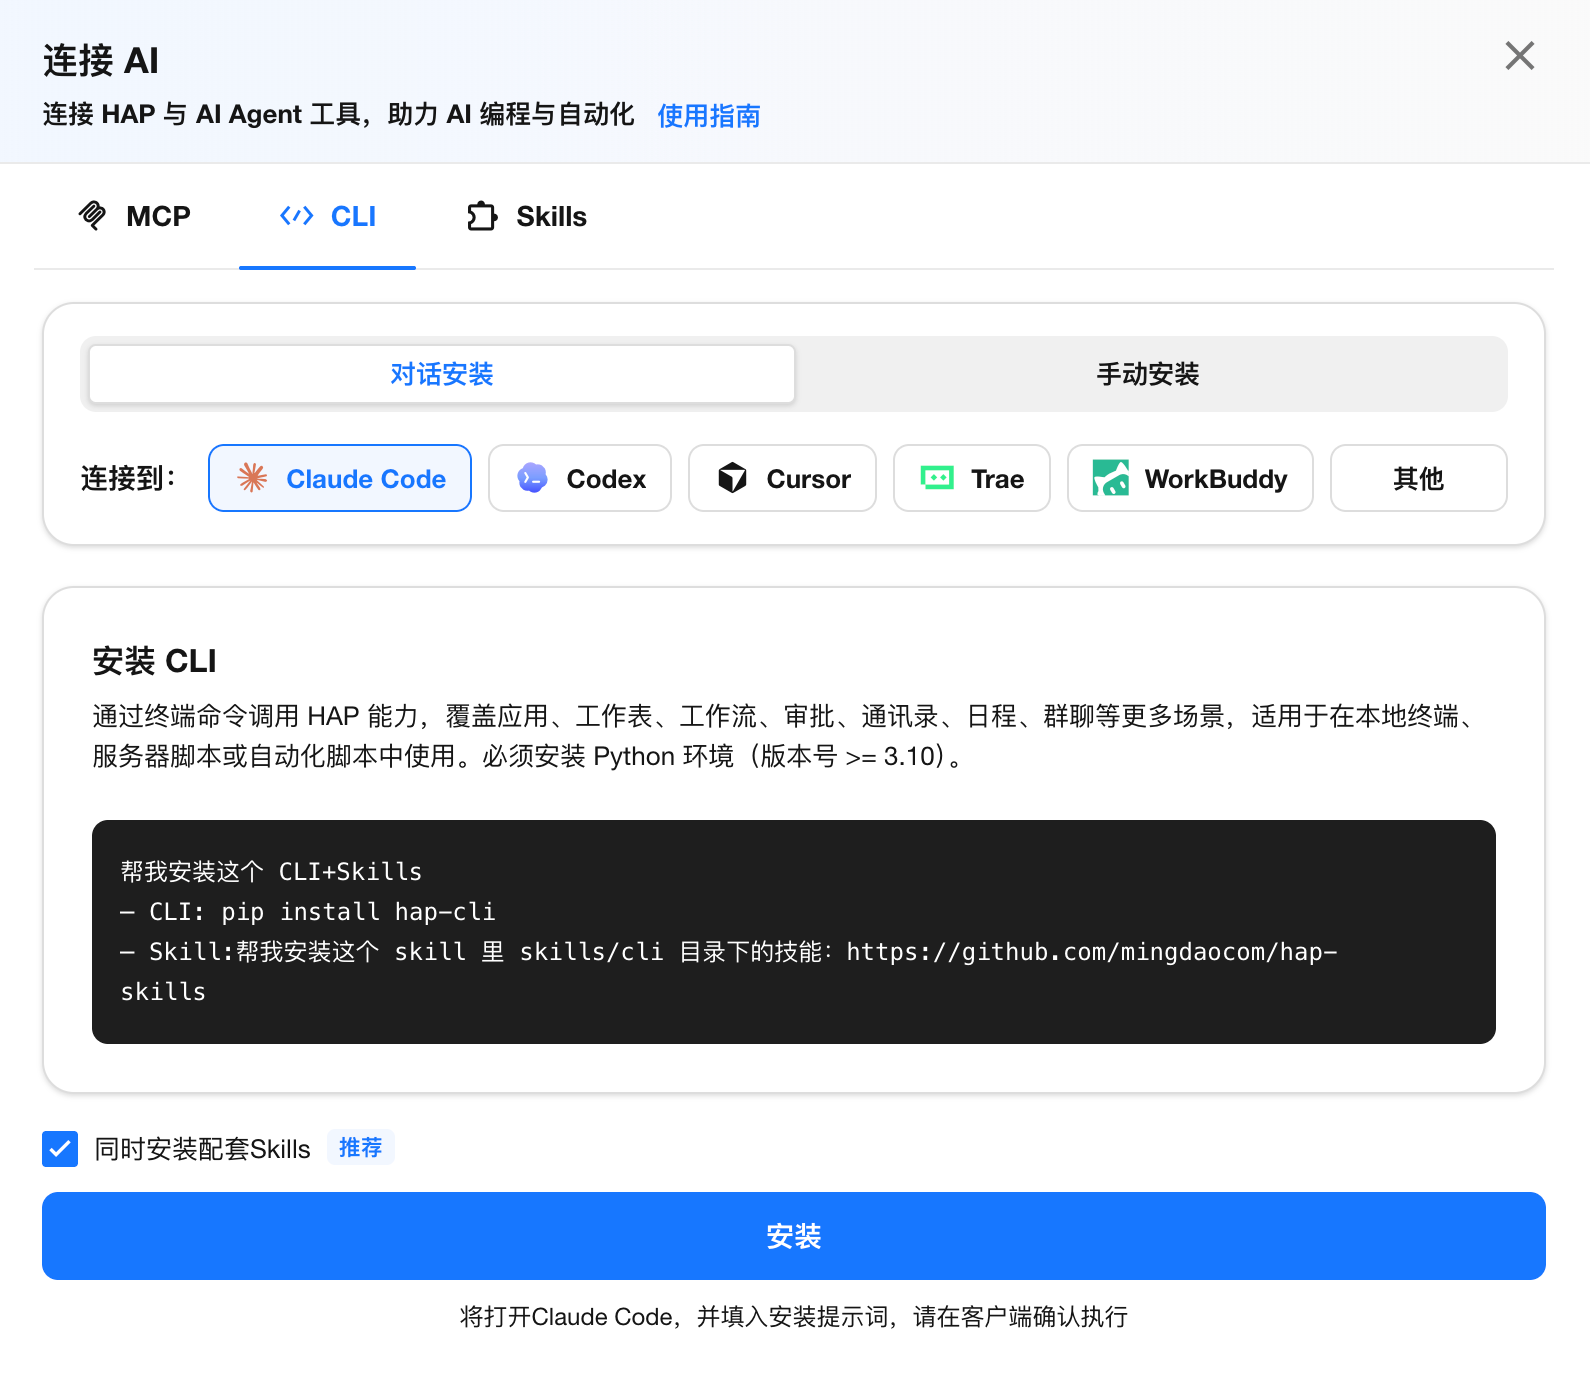Switch to 手动安装 mode
This screenshot has height=1378, width=1590.
pos(1148,374)
